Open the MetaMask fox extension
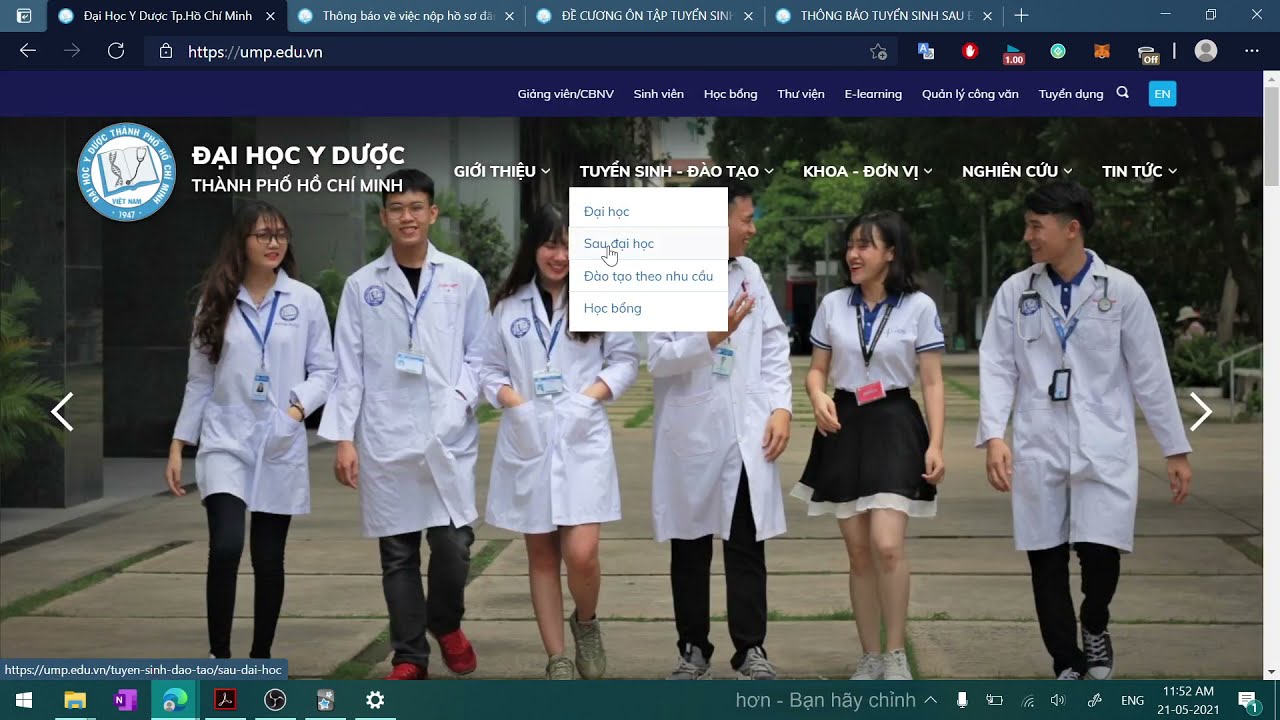 (1102, 51)
